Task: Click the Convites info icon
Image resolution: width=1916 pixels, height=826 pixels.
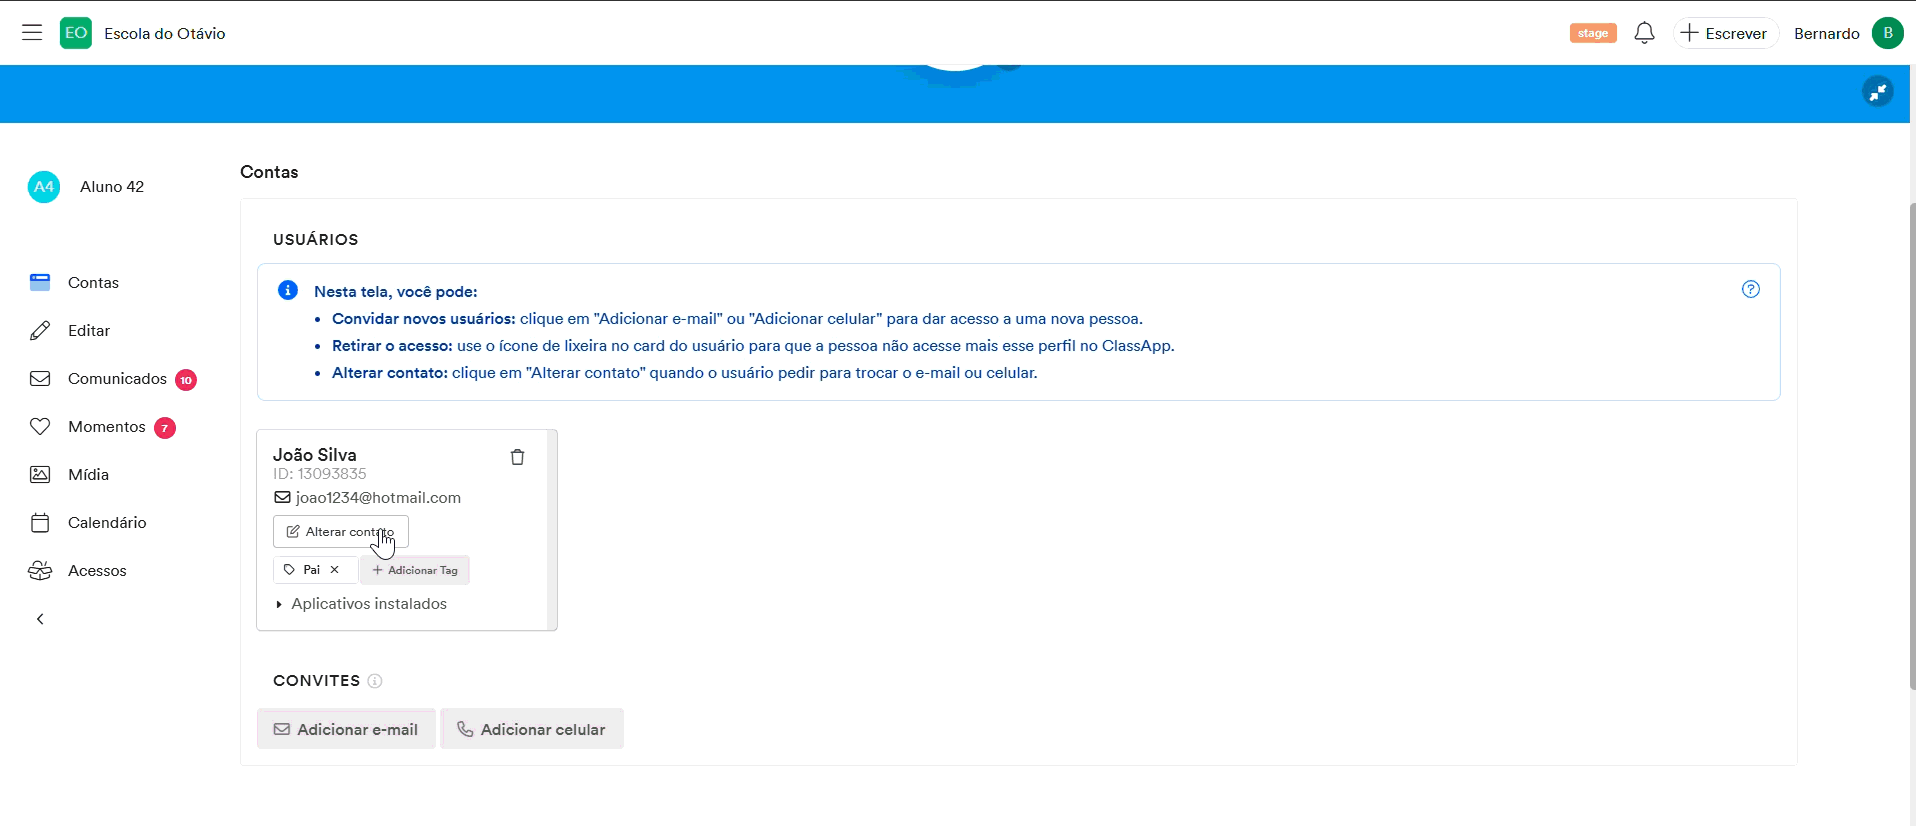Action: (x=375, y=681)
